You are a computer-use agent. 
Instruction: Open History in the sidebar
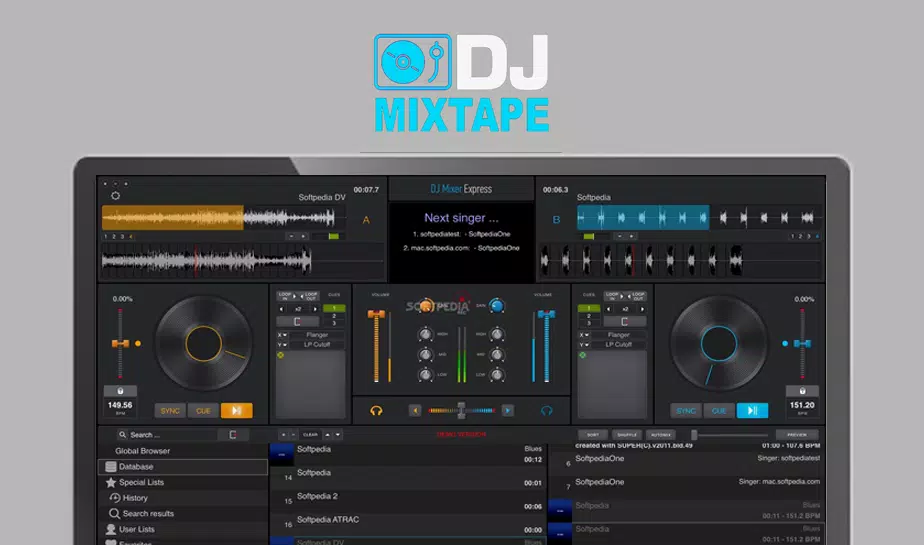coord(135,498)
